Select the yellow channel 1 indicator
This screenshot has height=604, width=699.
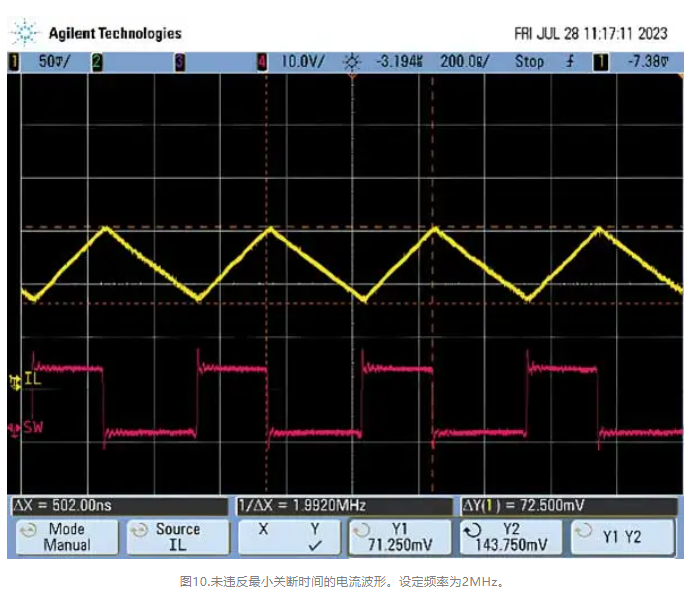(13, 62)
